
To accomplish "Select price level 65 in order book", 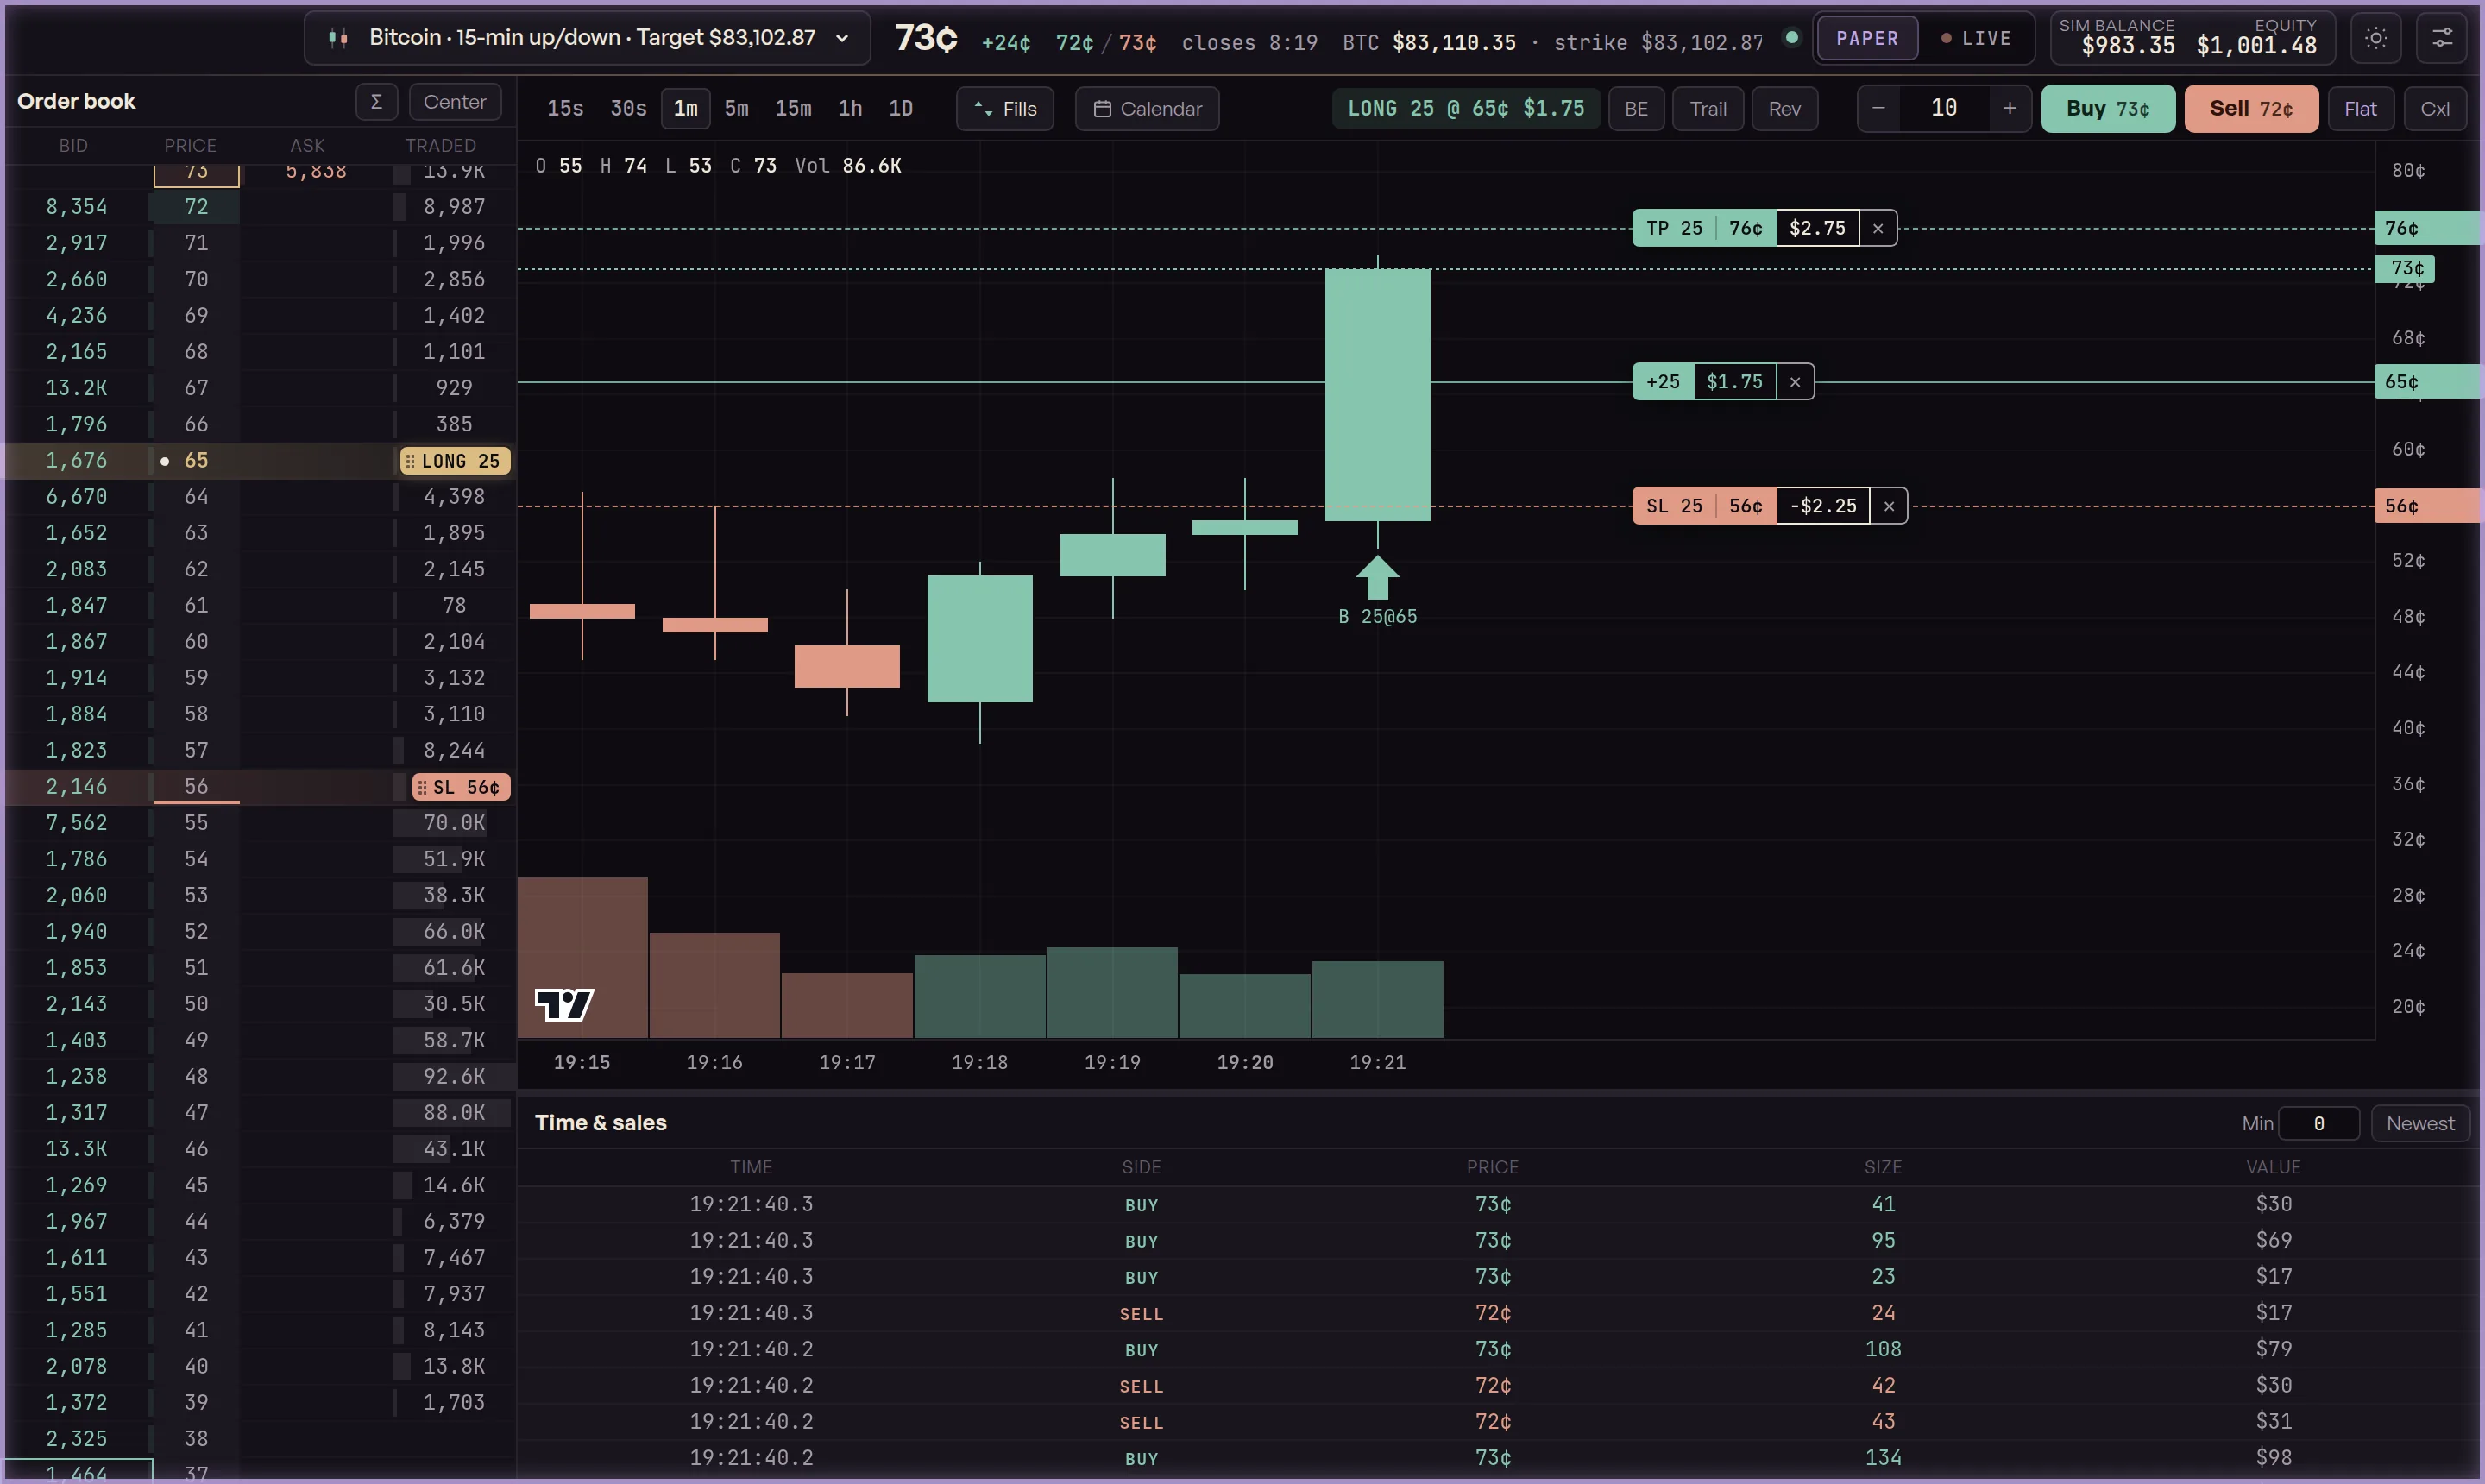I will (196, 461).
